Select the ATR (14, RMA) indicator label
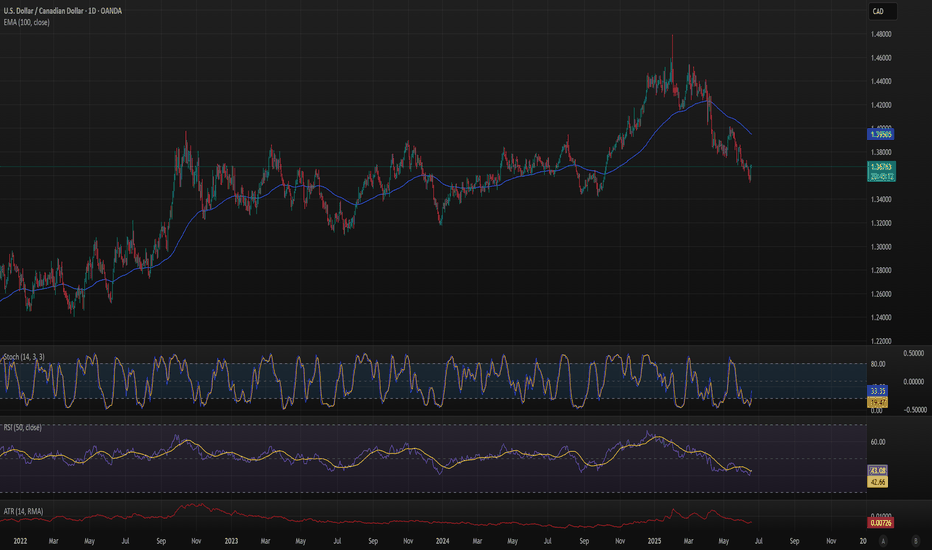Screen dimensions: 932x550 tap(23, 511)
